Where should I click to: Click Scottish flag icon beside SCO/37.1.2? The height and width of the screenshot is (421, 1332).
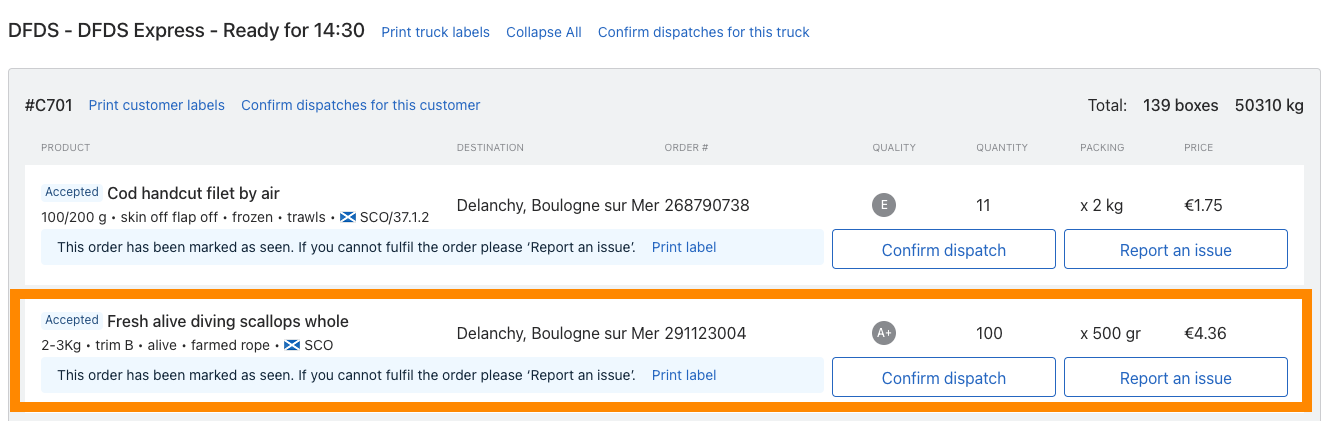point(347,217)
